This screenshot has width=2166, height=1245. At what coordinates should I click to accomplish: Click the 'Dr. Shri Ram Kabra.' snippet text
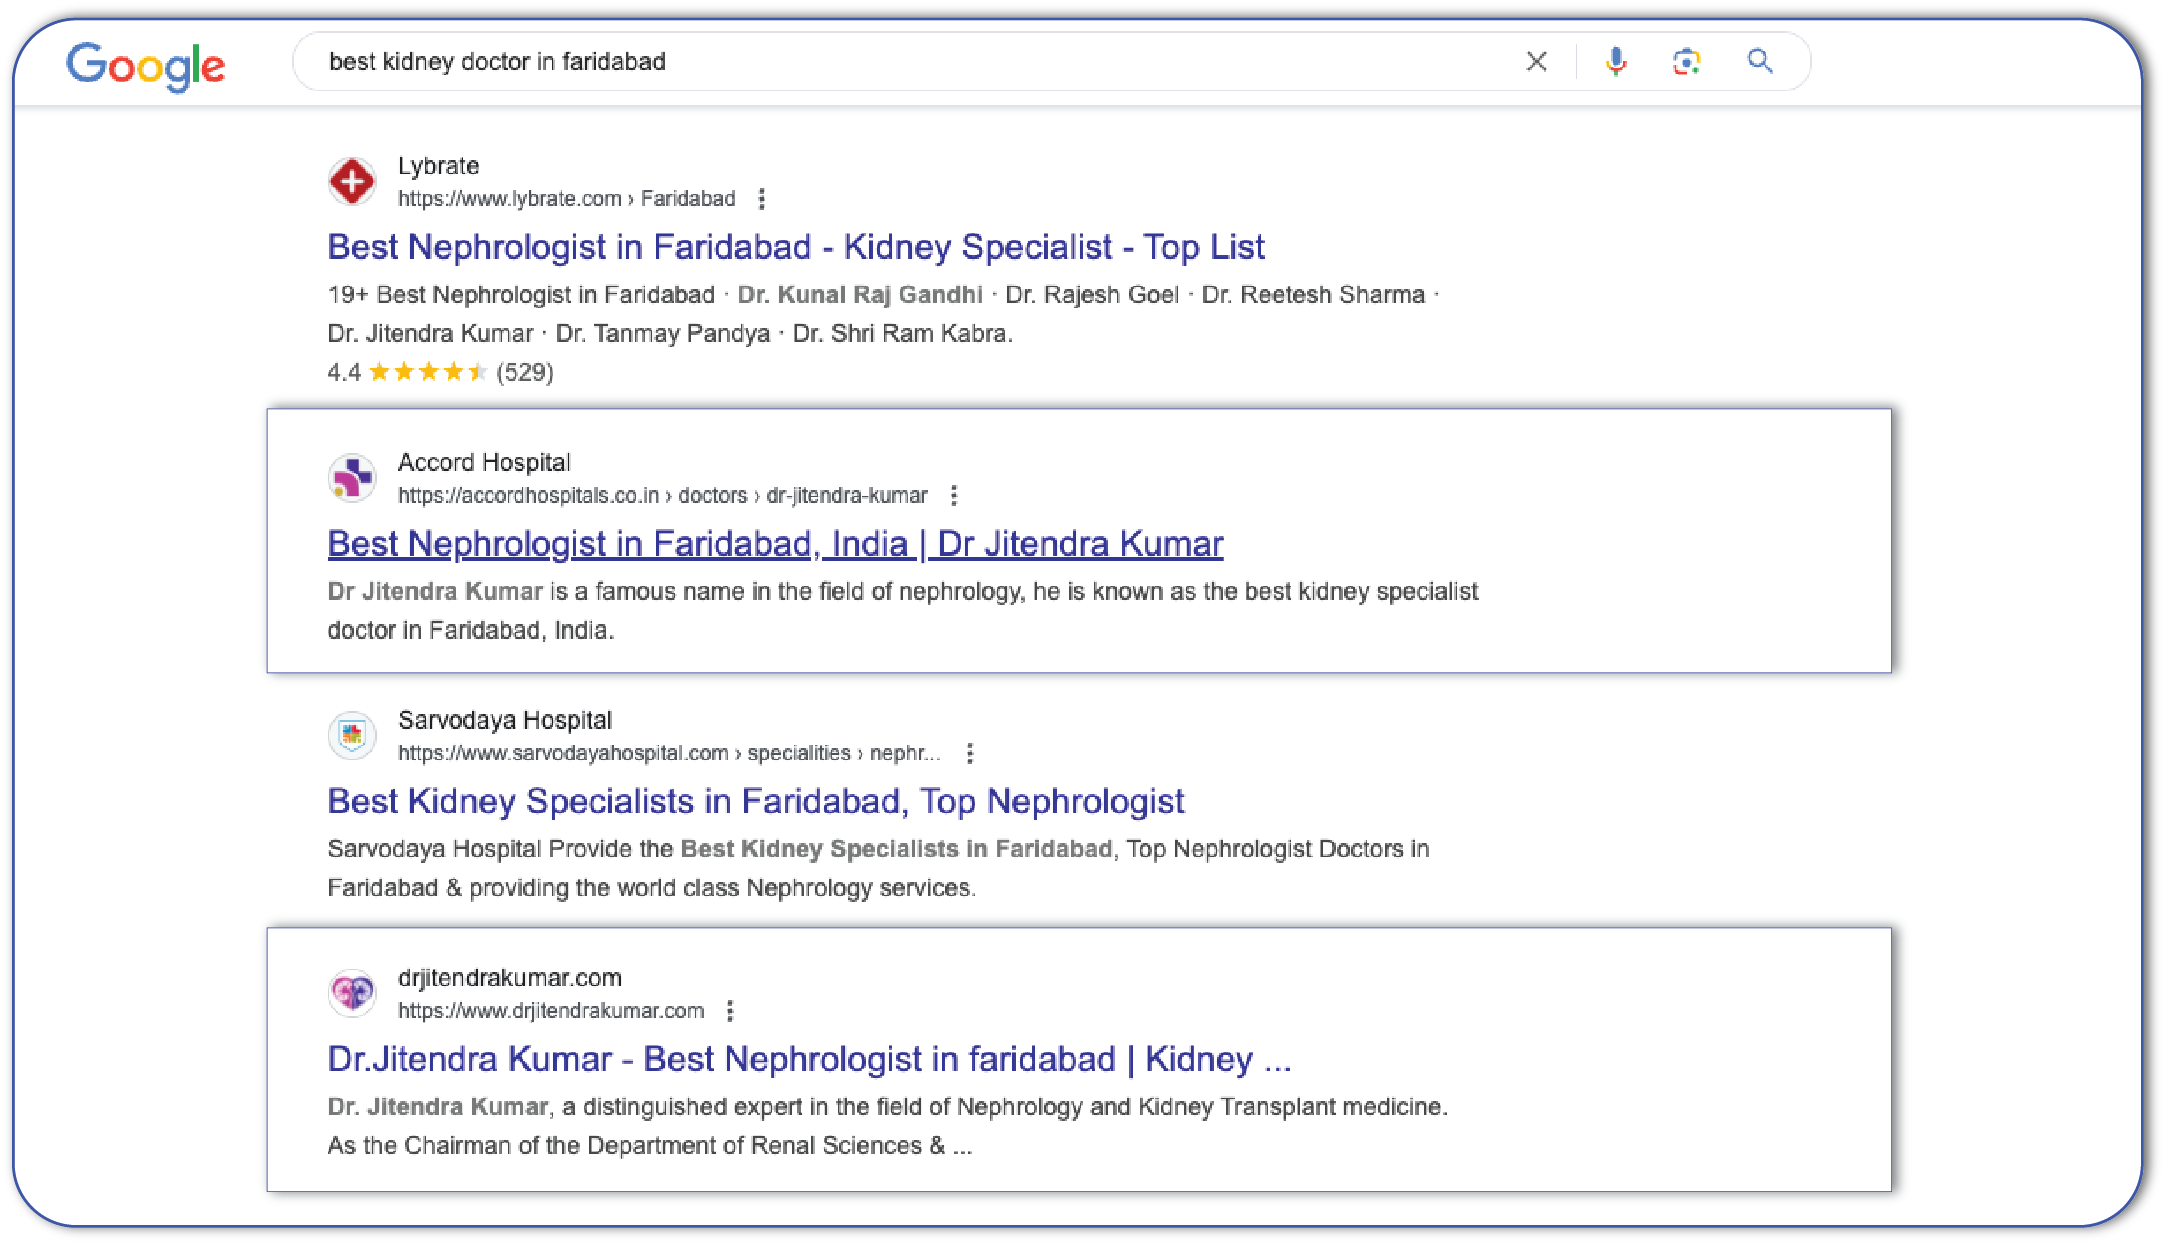(x=903, y=334)
